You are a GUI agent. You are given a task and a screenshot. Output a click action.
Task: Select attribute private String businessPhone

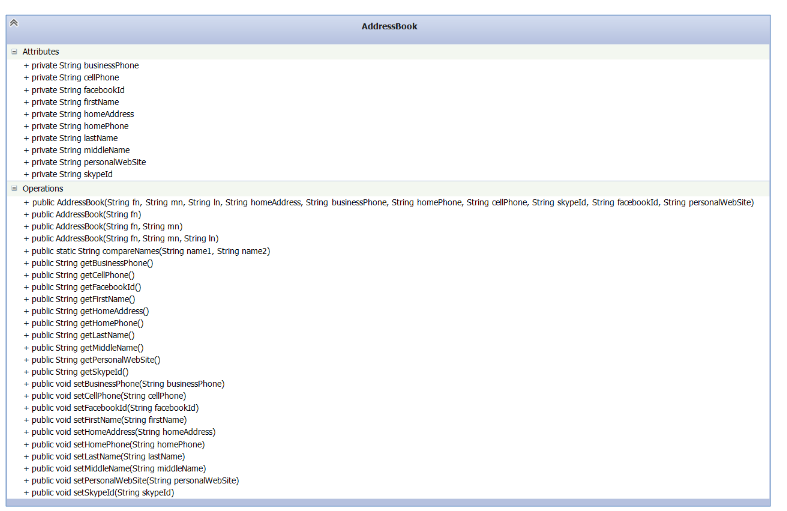(x=81, y=65)
